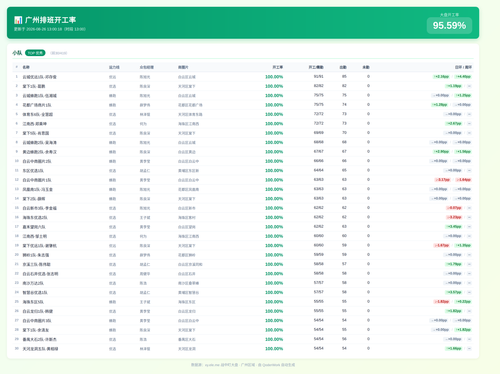Click the update timestamp under the title
Screen dimensions: 500x374
(x=50, y=29)
